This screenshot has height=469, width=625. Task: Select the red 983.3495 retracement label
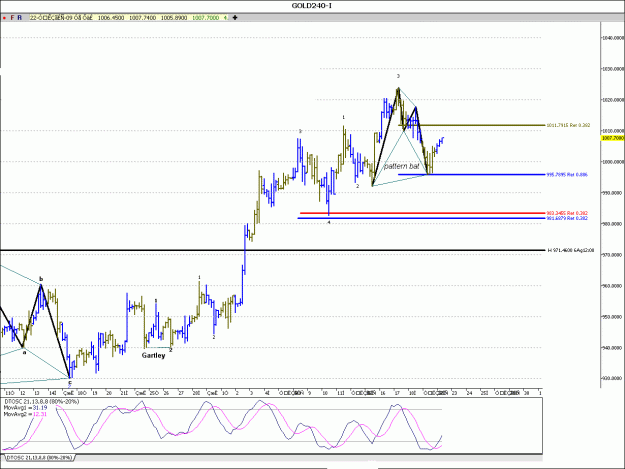[x=566, y=213]
